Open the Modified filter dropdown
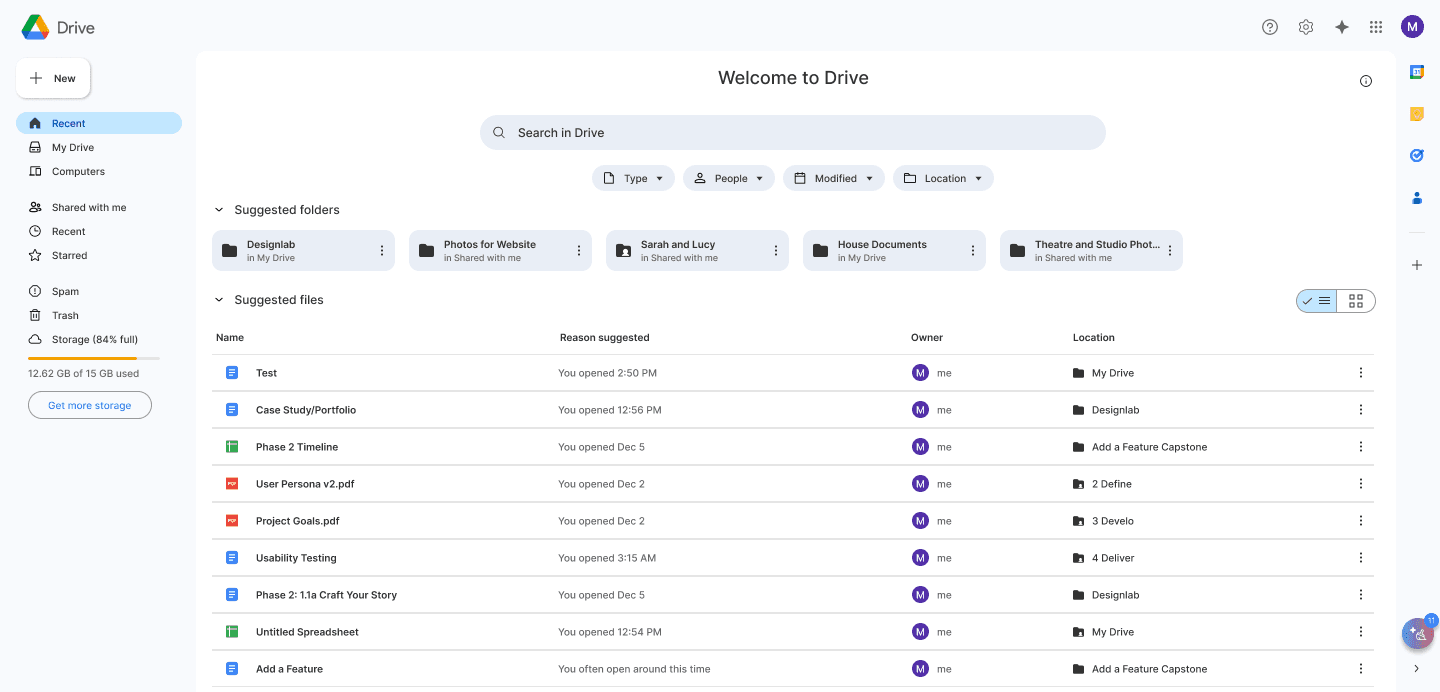This screenshot has width=1440, height=692. [833, 178]
